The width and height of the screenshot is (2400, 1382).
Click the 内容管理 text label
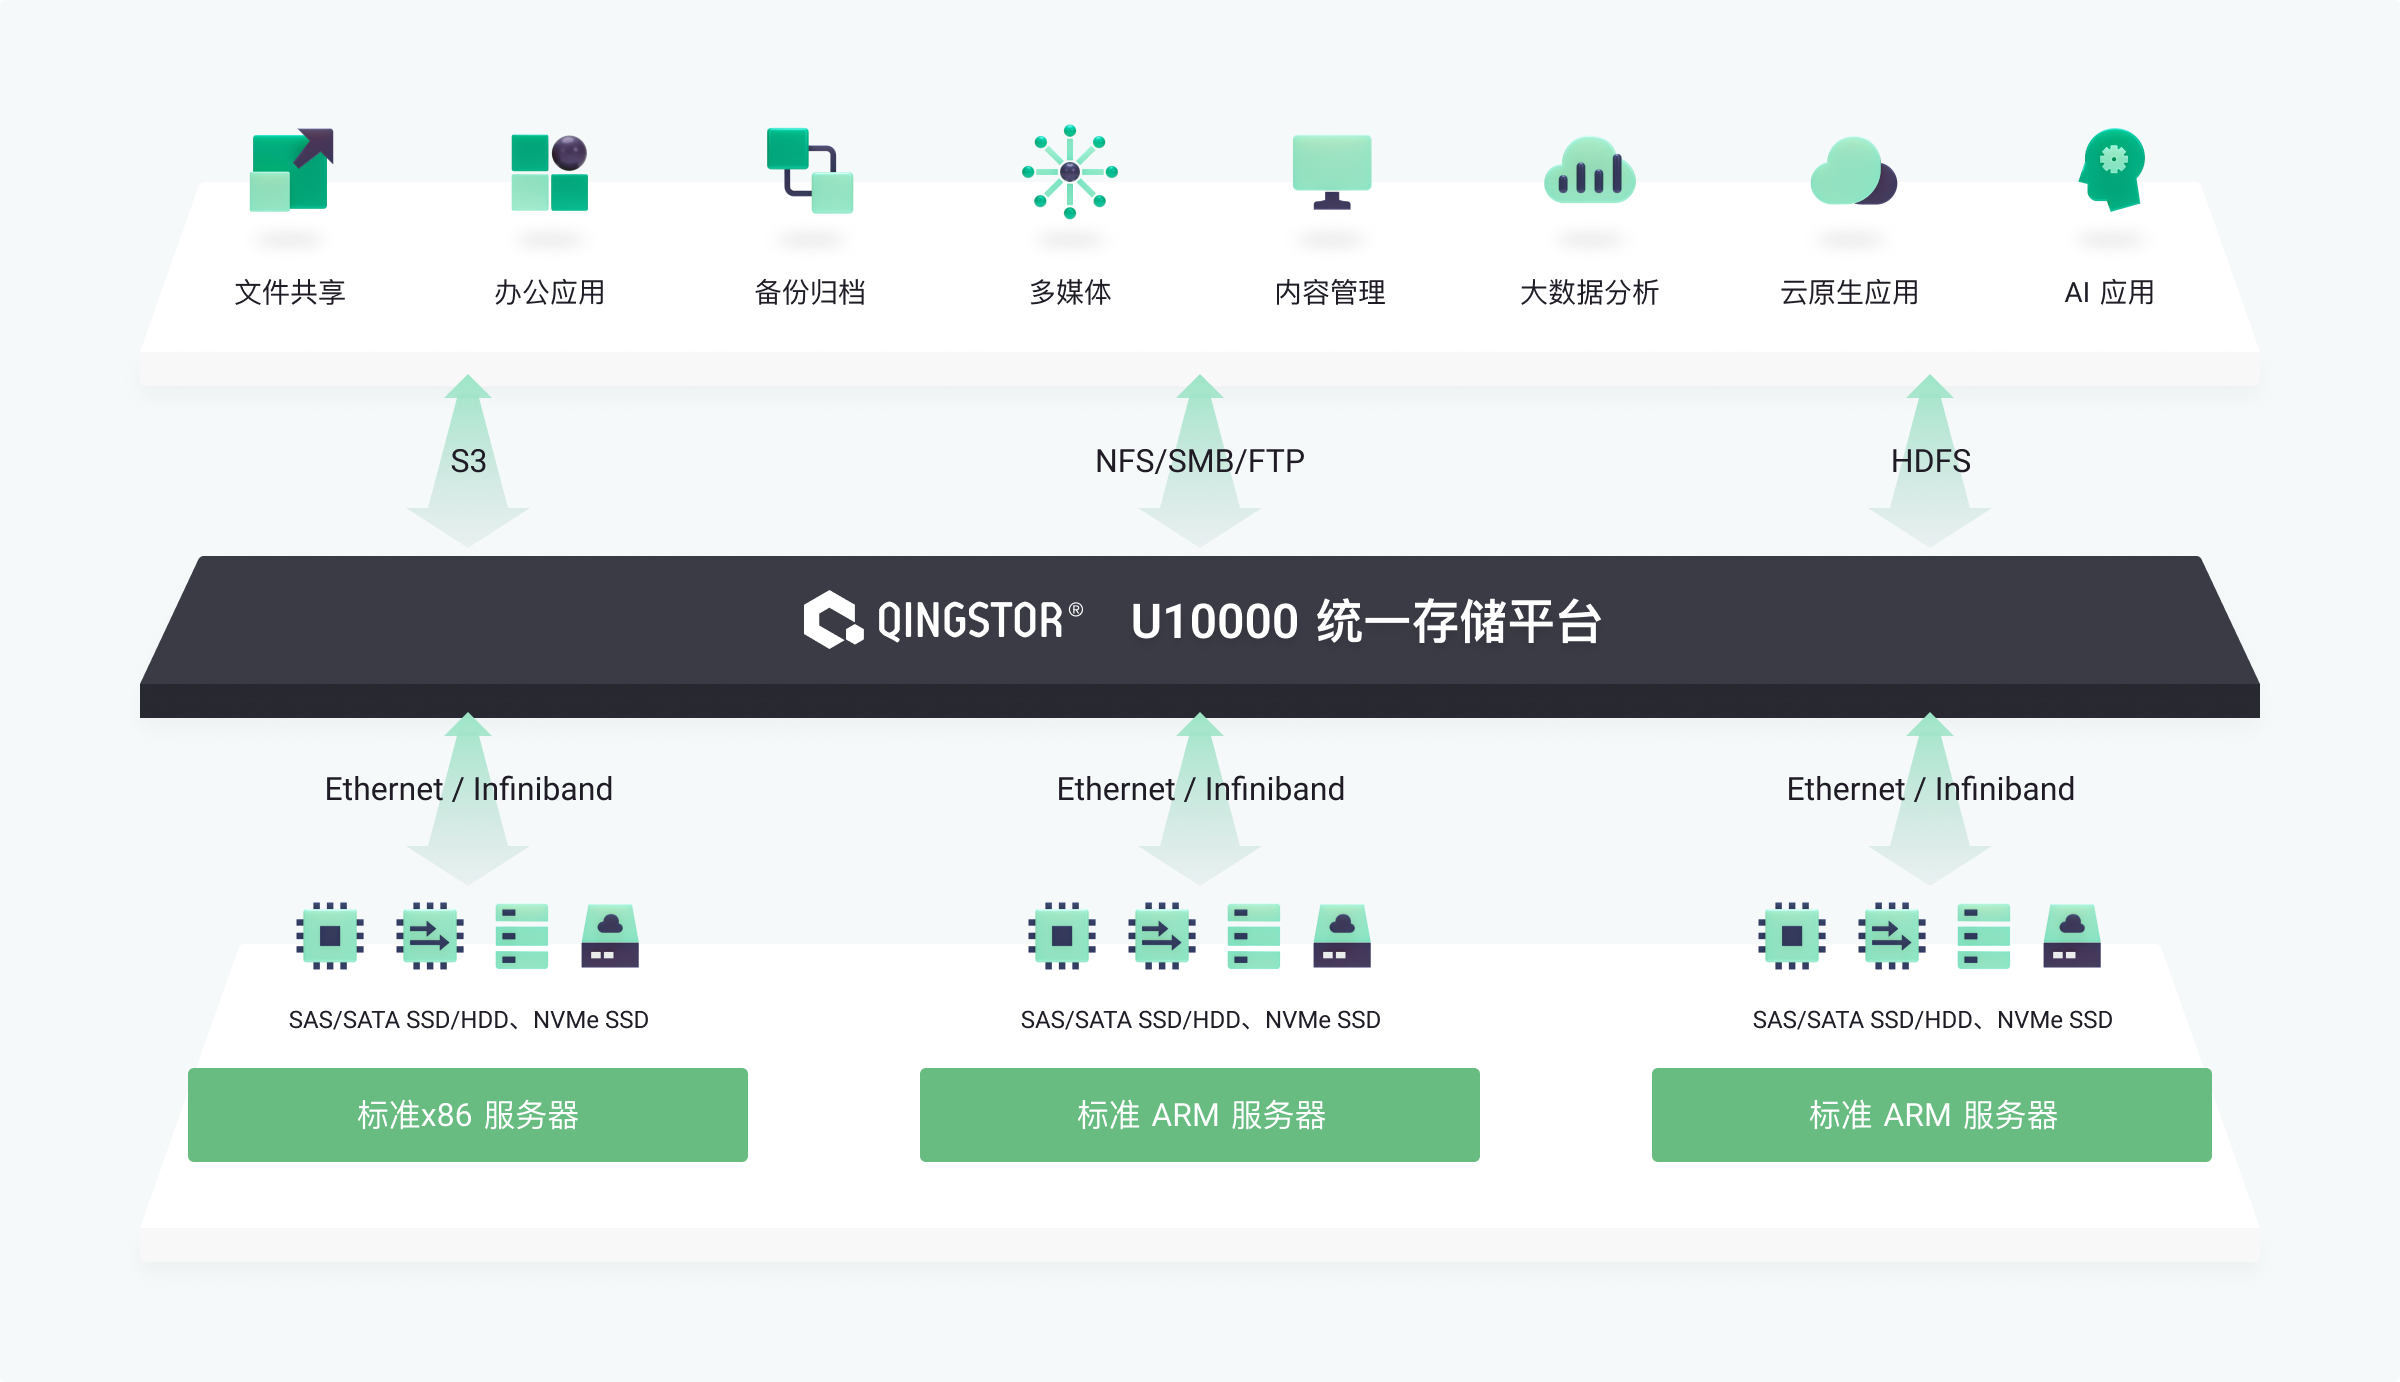click(1330, 292)
